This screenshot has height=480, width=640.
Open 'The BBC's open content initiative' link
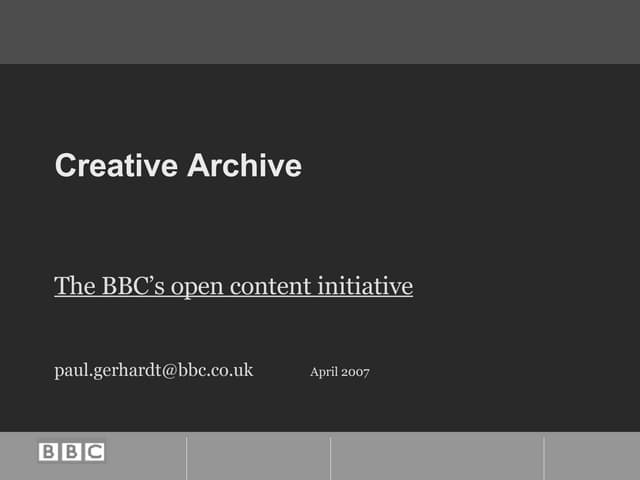click(233, 287)
